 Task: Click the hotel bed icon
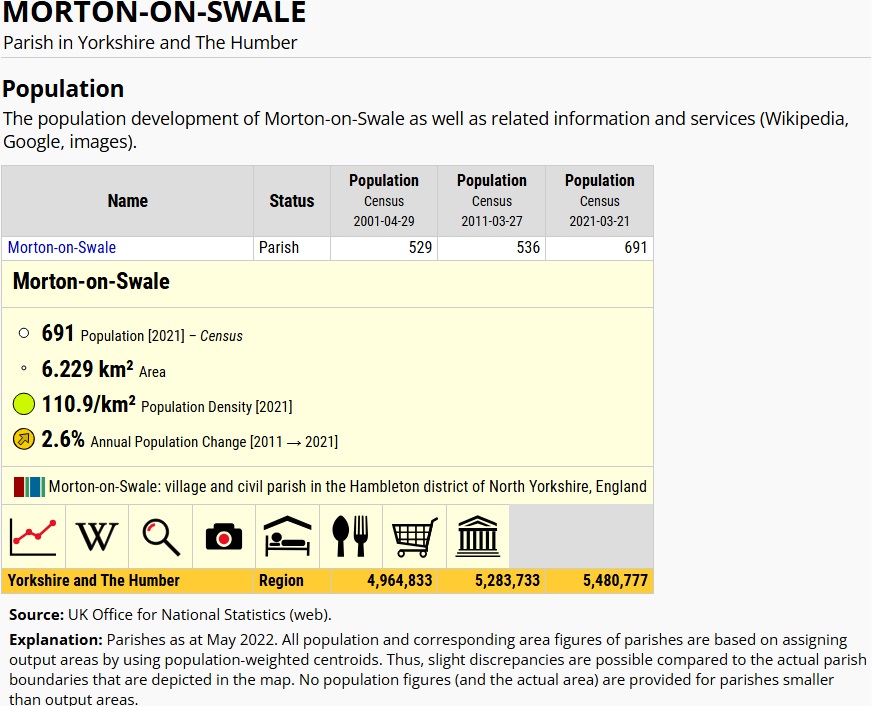(x=288, y=537)
